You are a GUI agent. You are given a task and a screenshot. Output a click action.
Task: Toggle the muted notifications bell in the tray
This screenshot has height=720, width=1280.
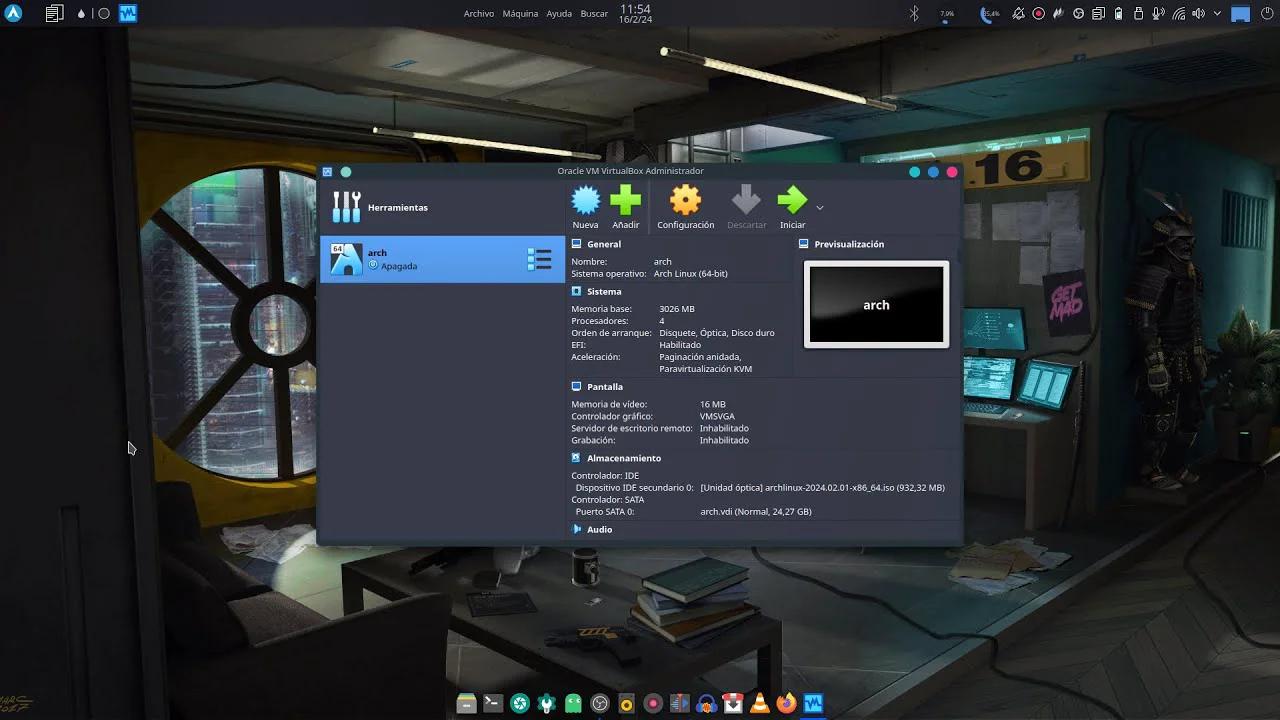pos(1018,13)
